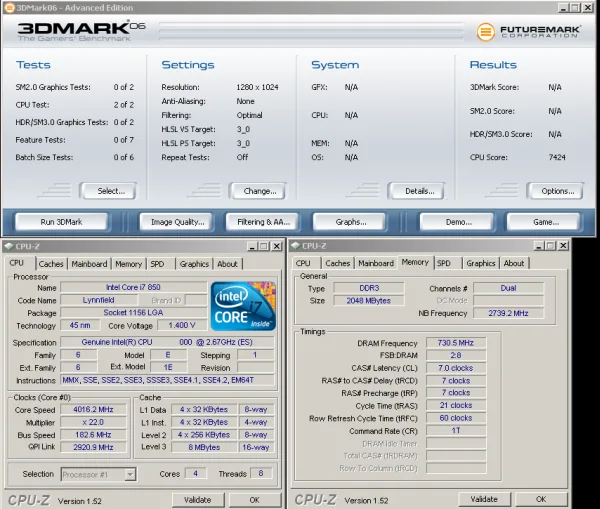Select CPU tab in left CPU-Z
Image resolution: width=600 pixels, height=509 pixels.
(x=20, y=263)
